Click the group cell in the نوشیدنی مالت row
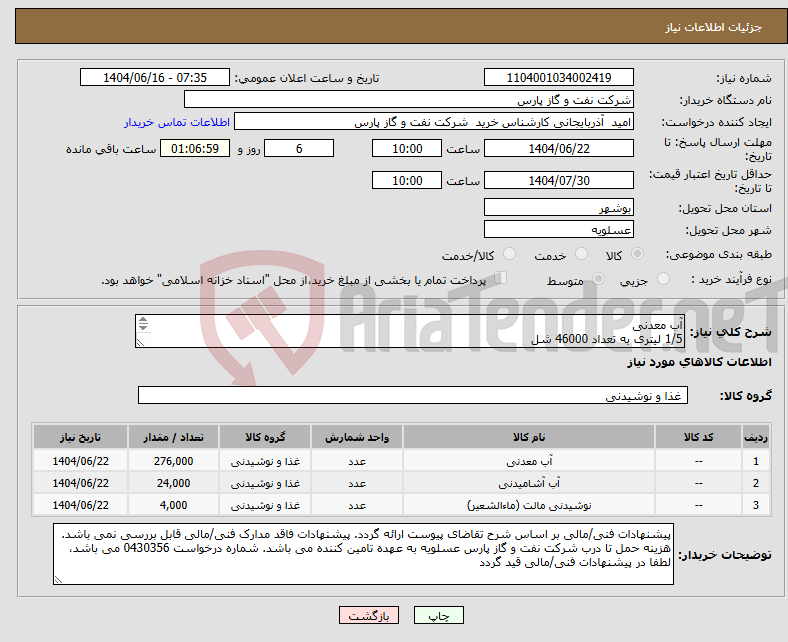The width and height of the screenshot is (788, 642). point(265,505)
